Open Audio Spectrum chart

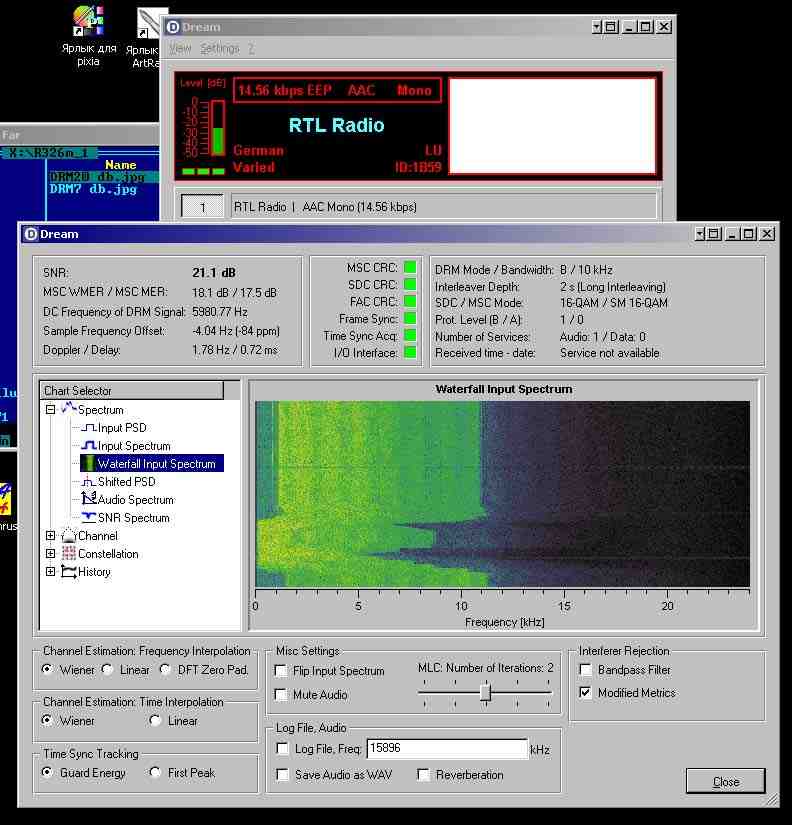135,500
